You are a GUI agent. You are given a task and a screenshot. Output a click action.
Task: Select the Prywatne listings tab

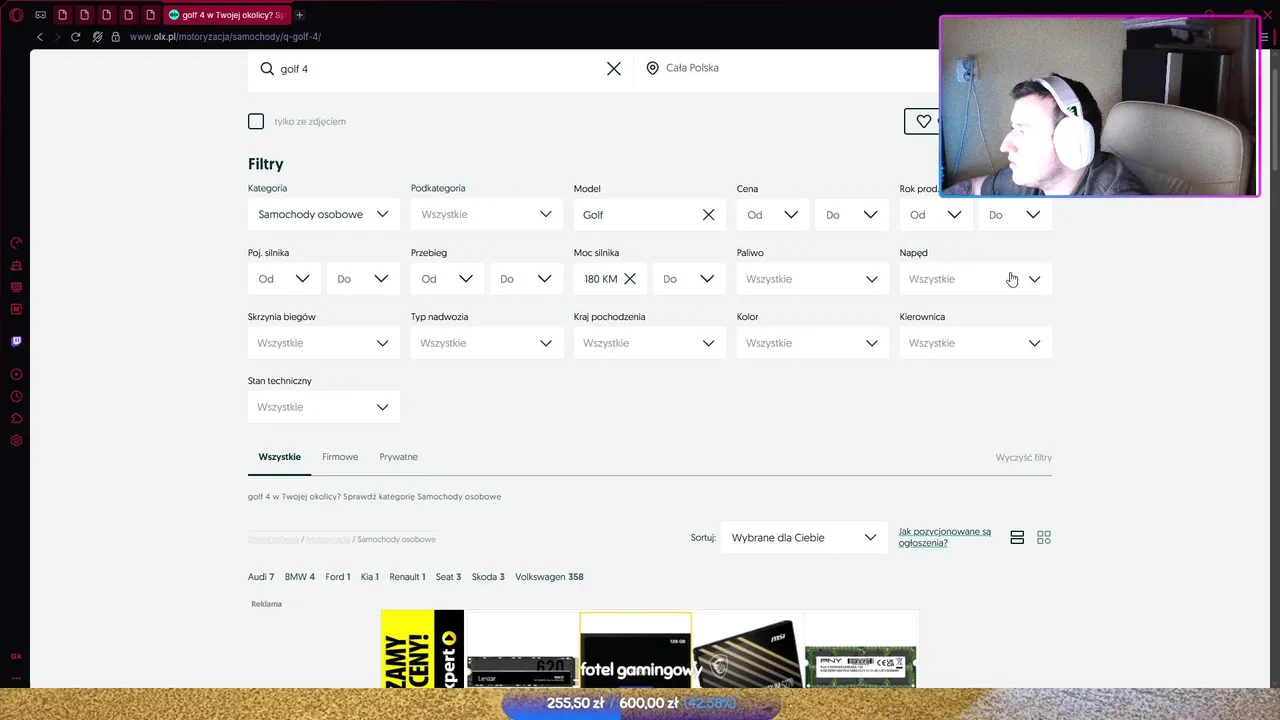click(398, 457)
